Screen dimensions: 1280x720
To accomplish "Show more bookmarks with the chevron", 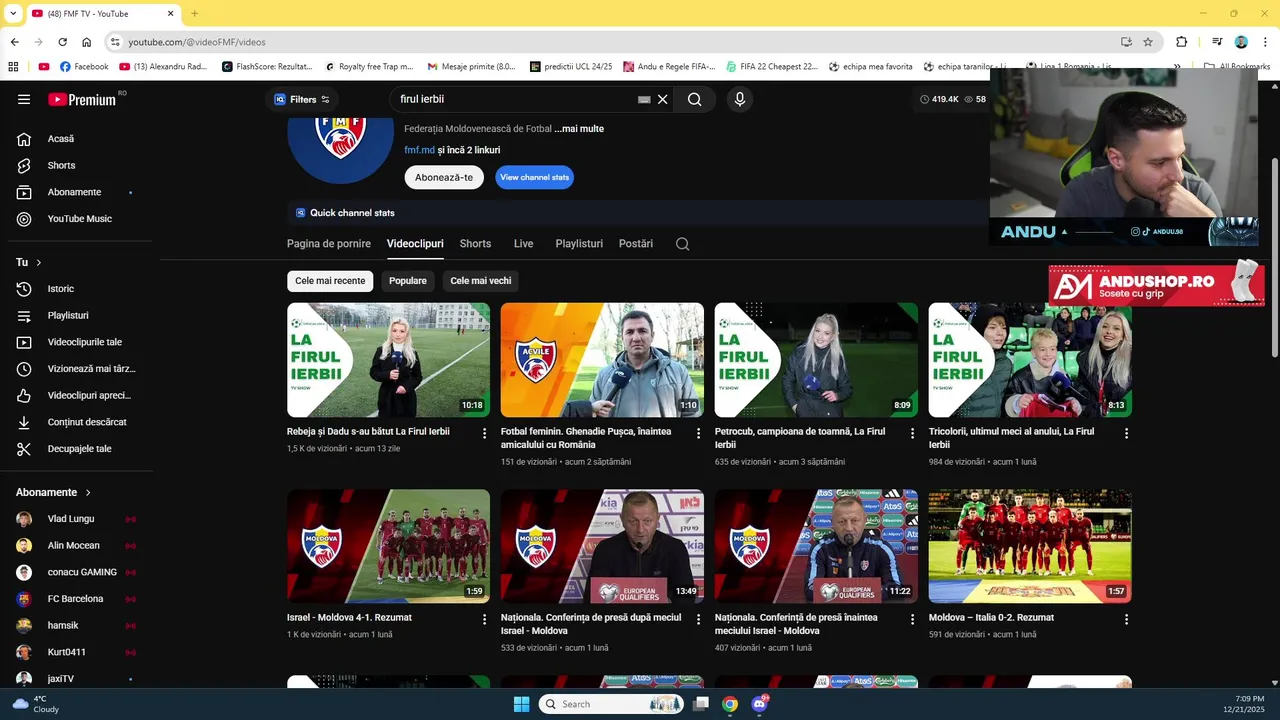I will click(1177, 67).
